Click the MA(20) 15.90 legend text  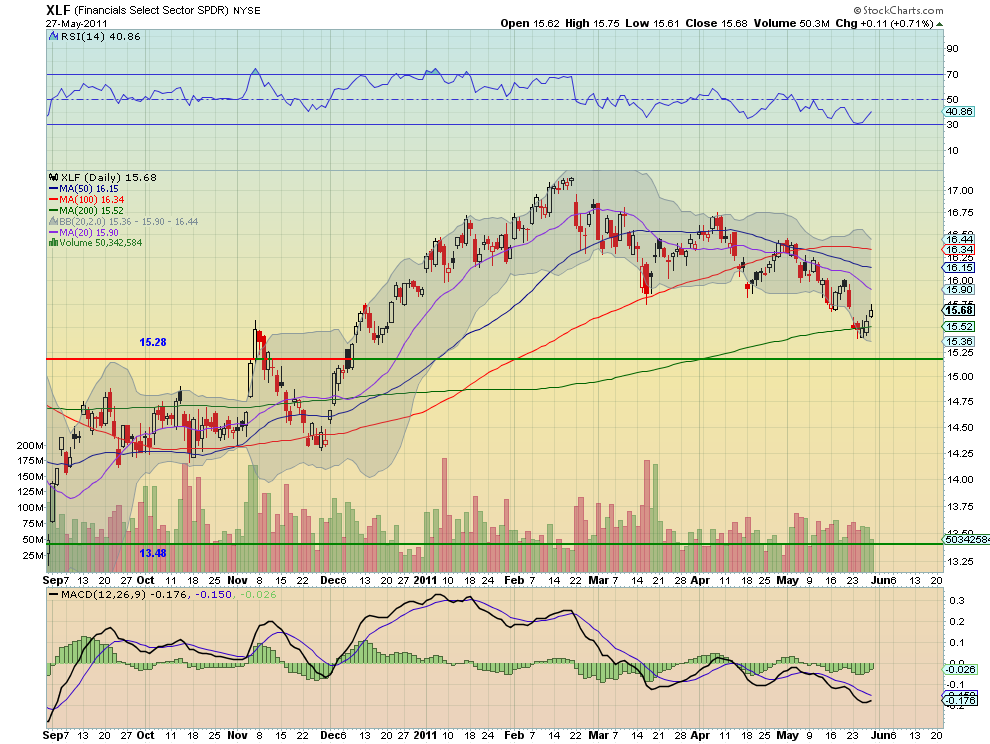(89, 232)
